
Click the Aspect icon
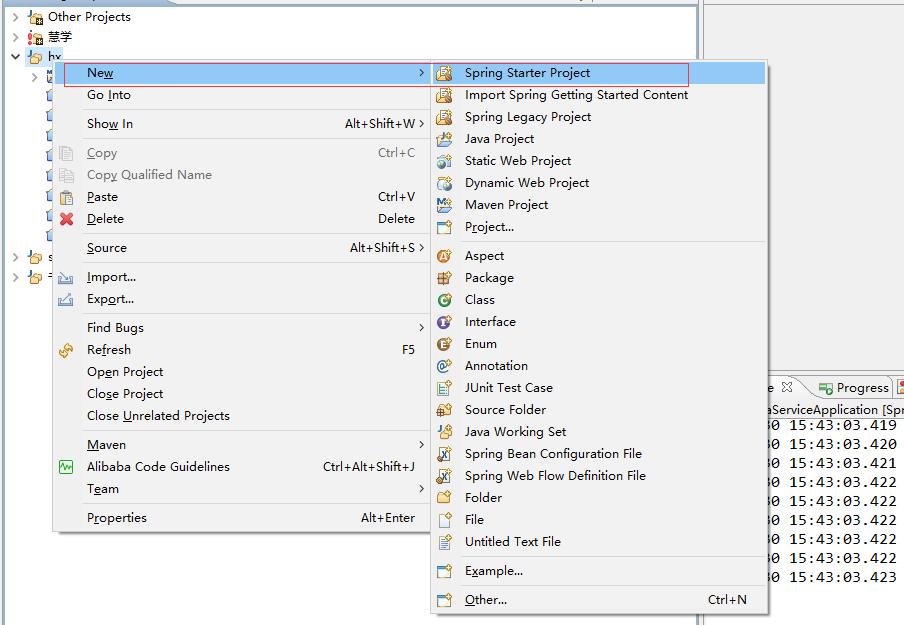click(445, 256)
